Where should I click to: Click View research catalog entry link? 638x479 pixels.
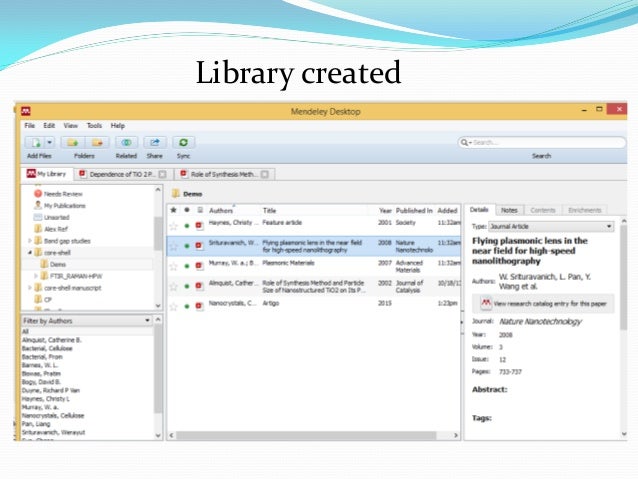pos(544,304)
